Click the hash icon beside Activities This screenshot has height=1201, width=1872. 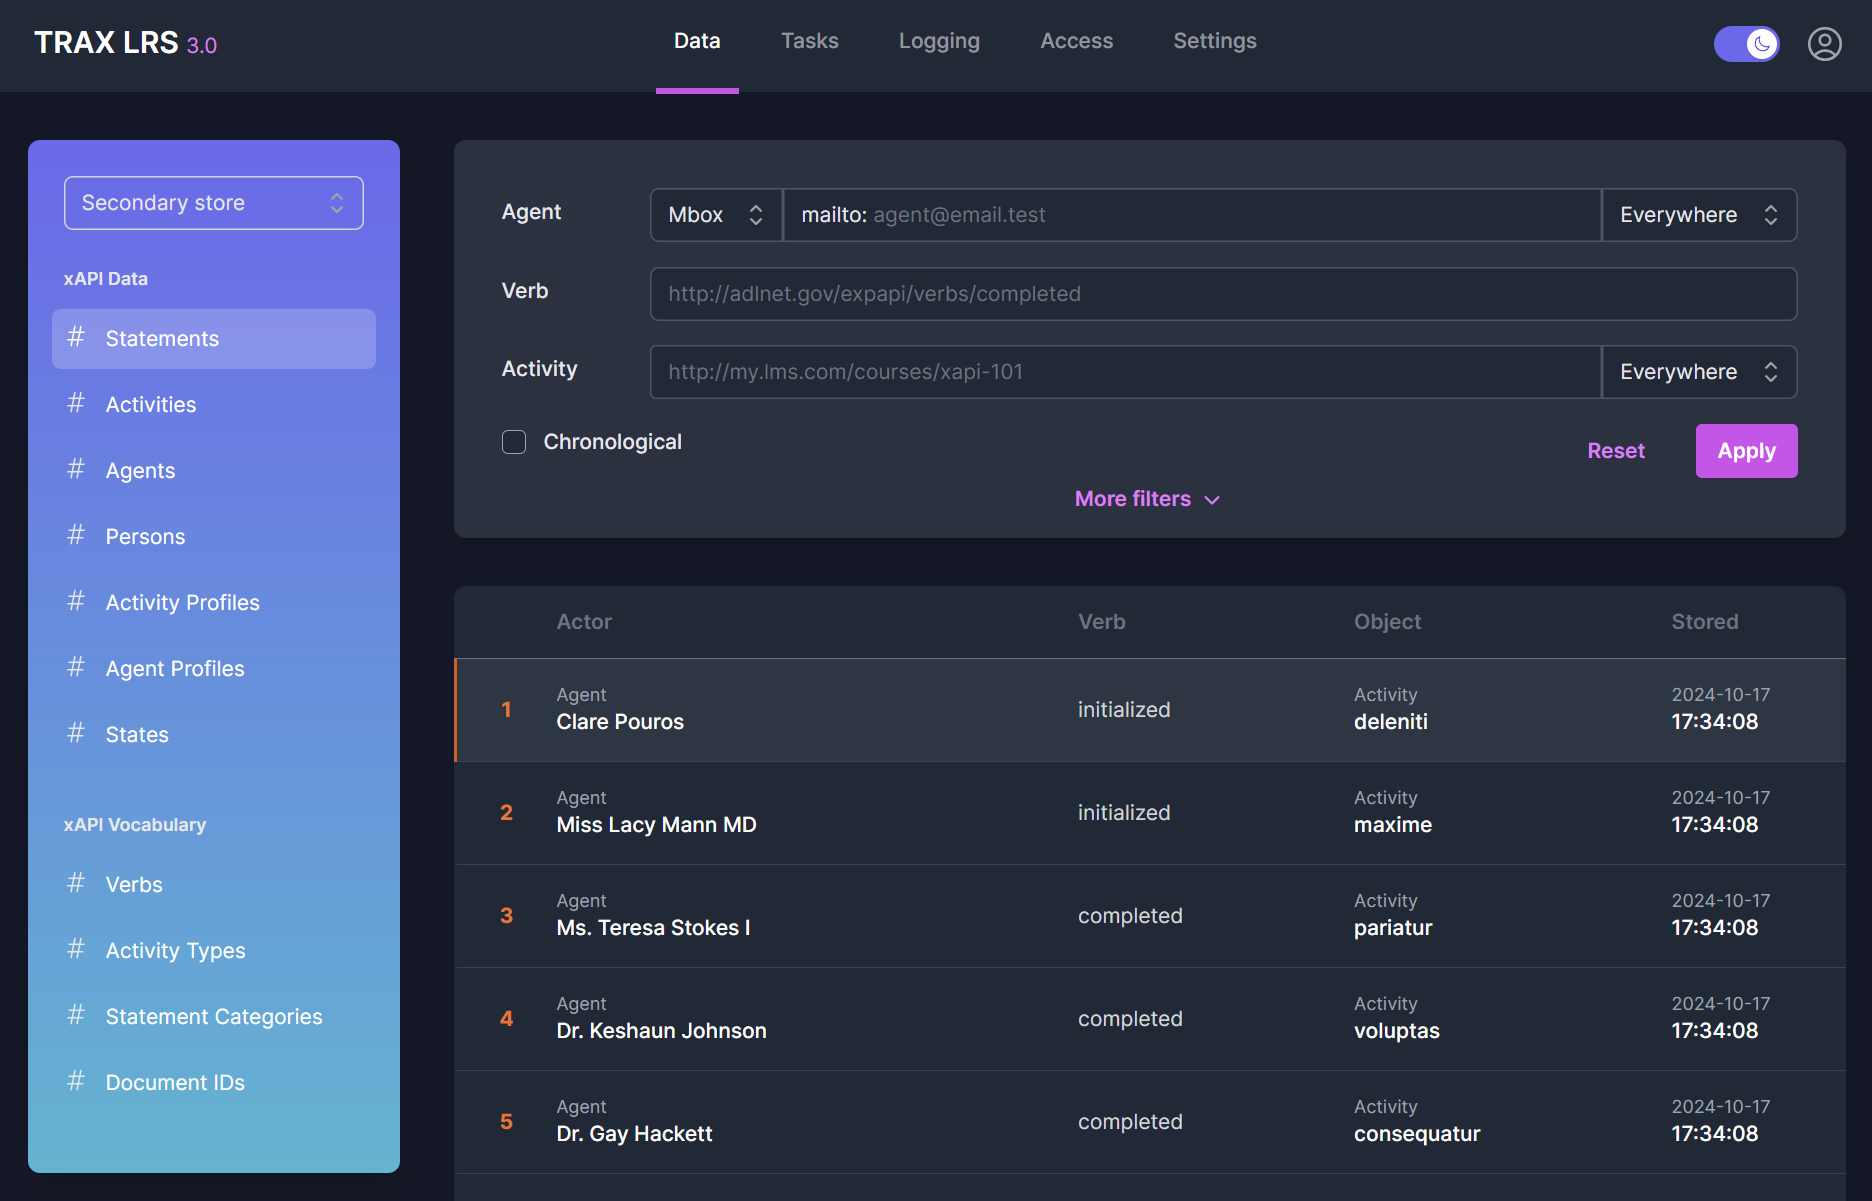pyautogui.click(x=76, y=404)
